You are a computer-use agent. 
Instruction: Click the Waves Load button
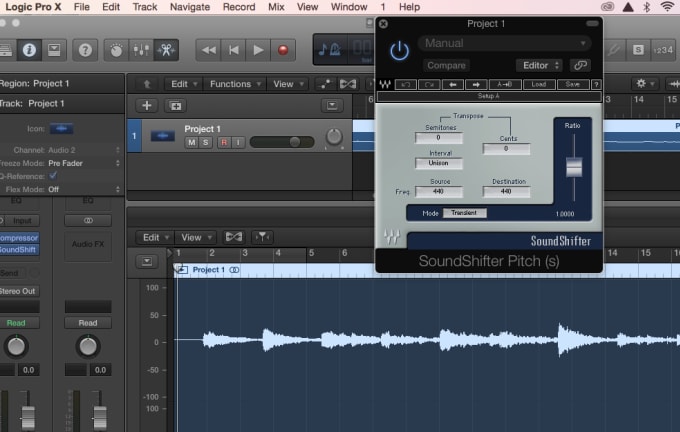pos(539,85)
